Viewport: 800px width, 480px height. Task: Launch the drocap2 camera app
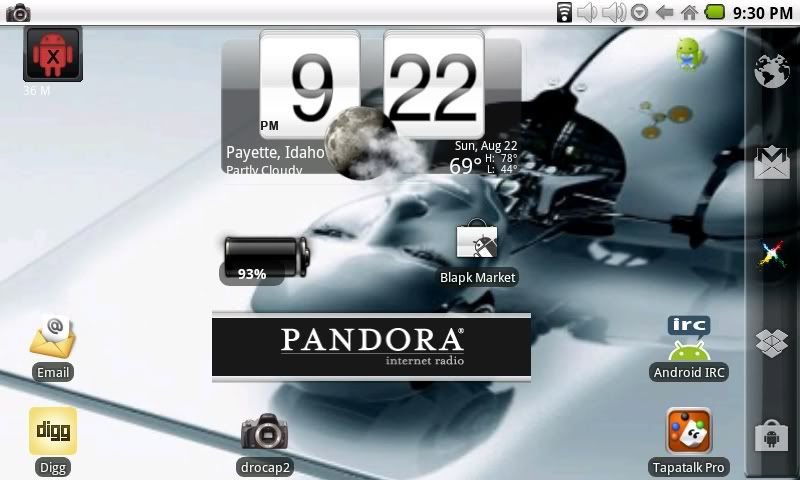click(264, 445)
